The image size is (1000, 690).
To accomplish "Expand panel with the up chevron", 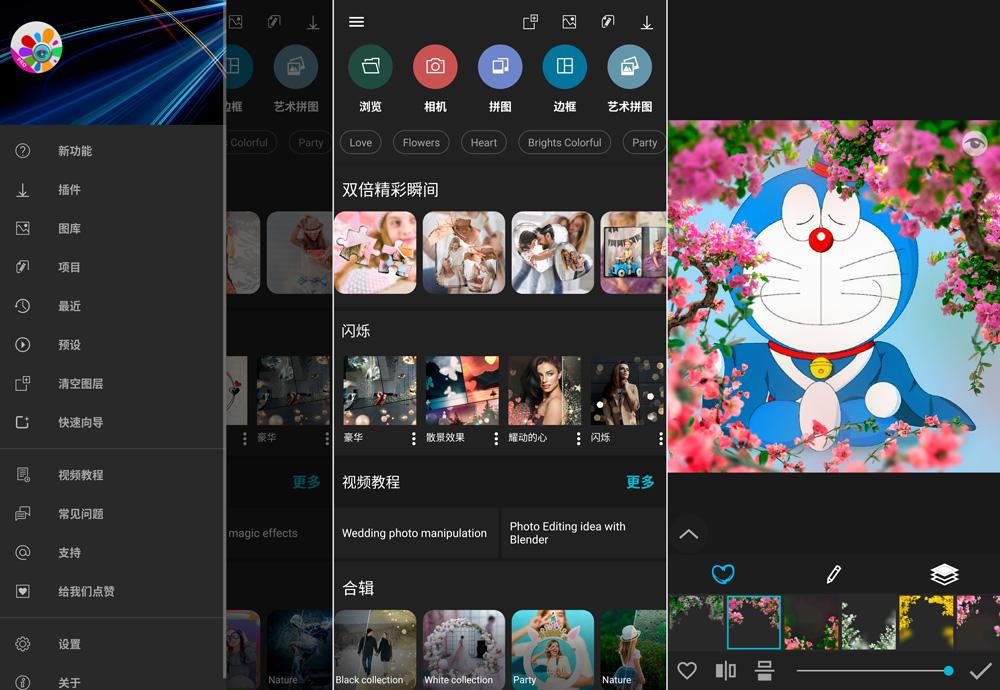I will [688, 534].
